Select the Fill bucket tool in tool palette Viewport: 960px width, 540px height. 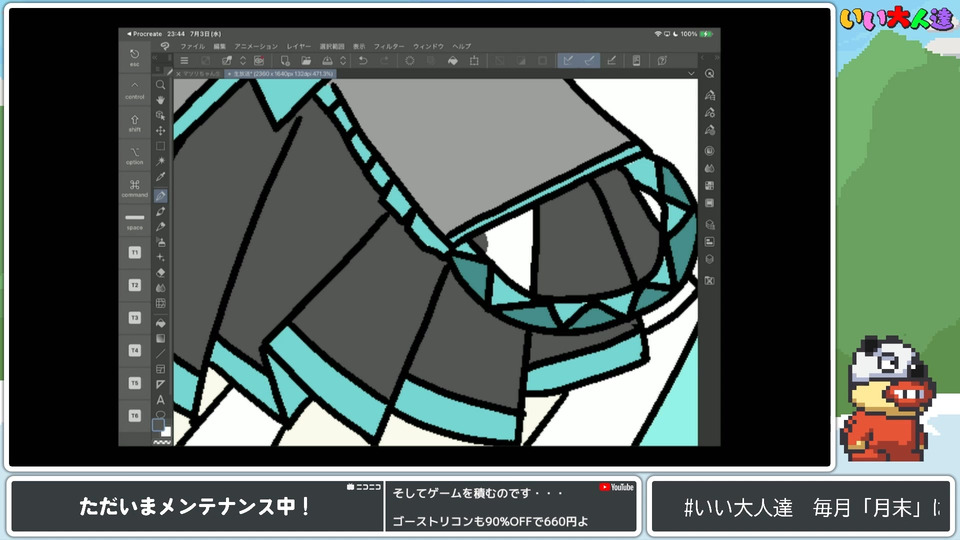(x=160, y=323)
